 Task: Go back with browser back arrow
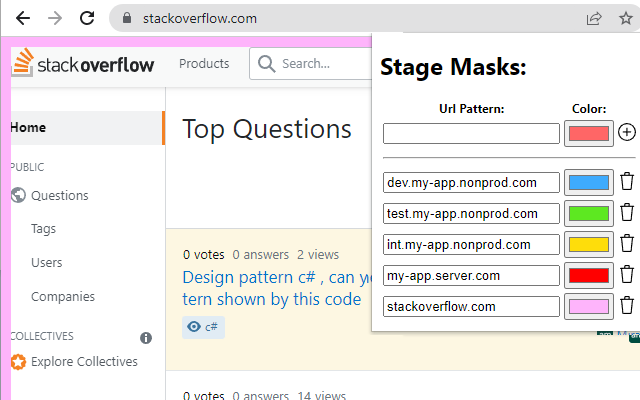23,17
